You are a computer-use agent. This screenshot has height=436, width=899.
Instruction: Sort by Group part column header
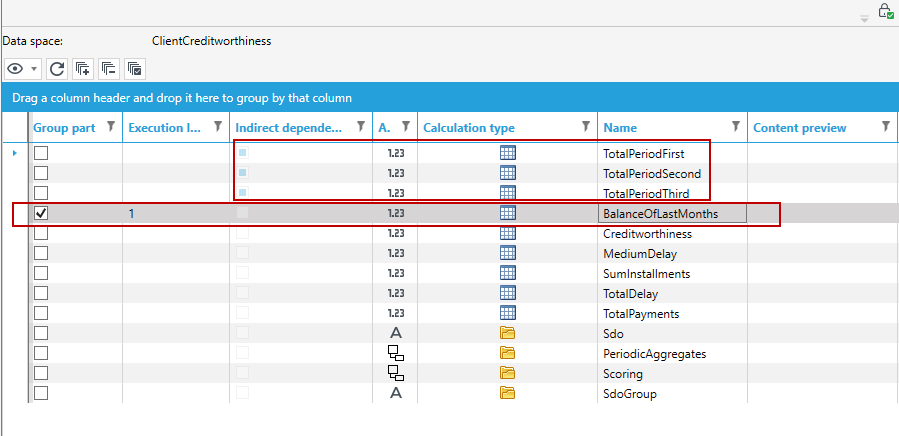64,128
